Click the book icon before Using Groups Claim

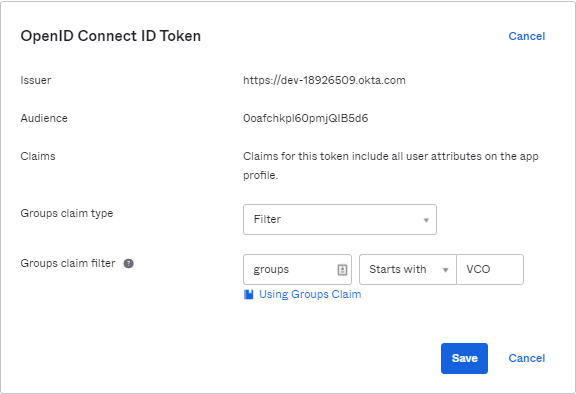point(249,294)
